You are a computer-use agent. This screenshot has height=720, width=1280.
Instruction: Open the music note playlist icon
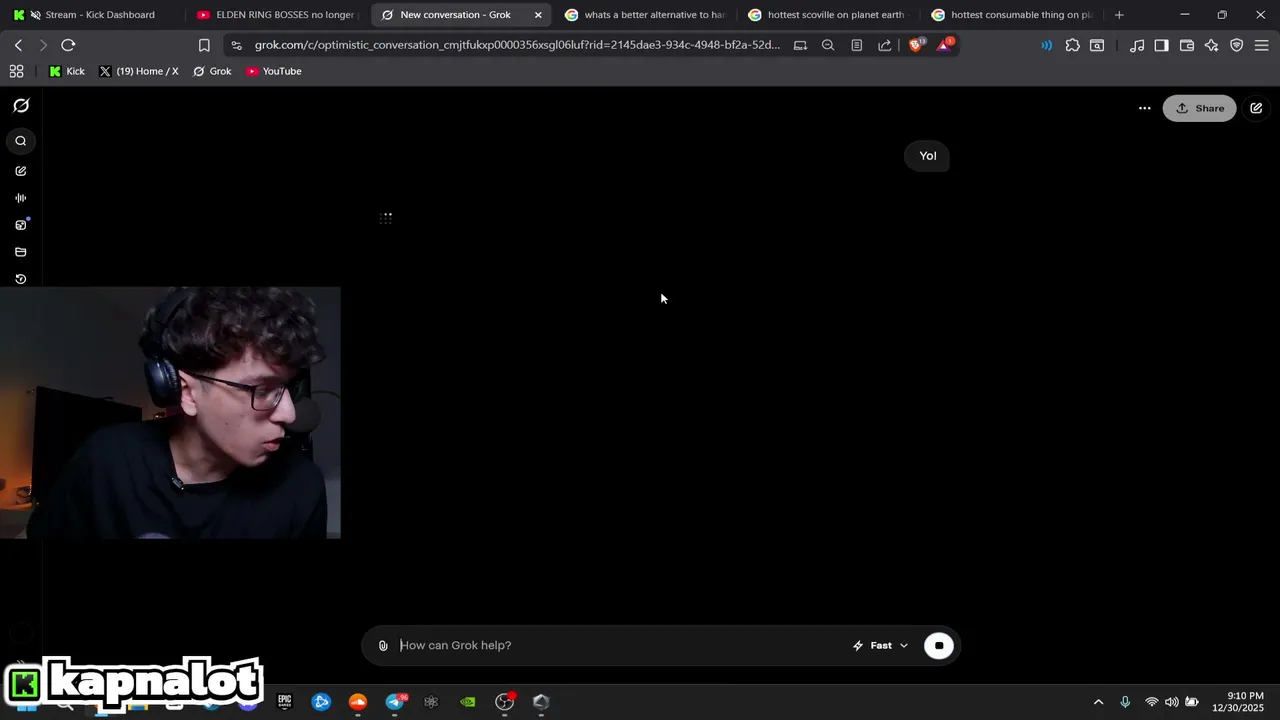click(x=1137, y=45)
